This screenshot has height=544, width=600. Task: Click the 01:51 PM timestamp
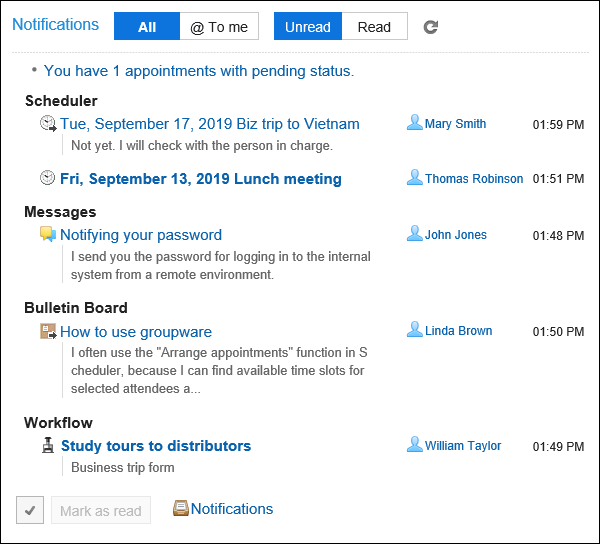pos(558,179)
